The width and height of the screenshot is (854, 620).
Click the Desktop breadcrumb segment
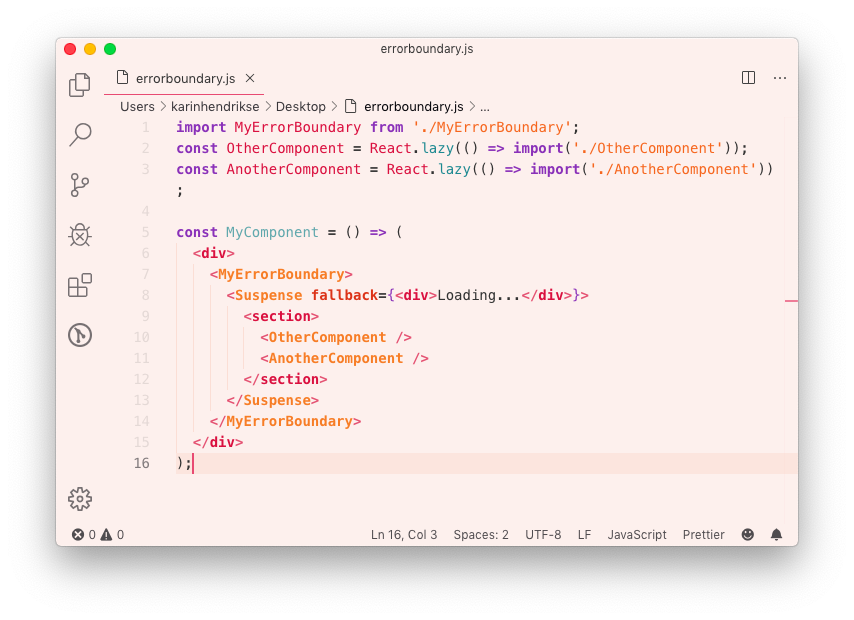click(x=300, y=106)
